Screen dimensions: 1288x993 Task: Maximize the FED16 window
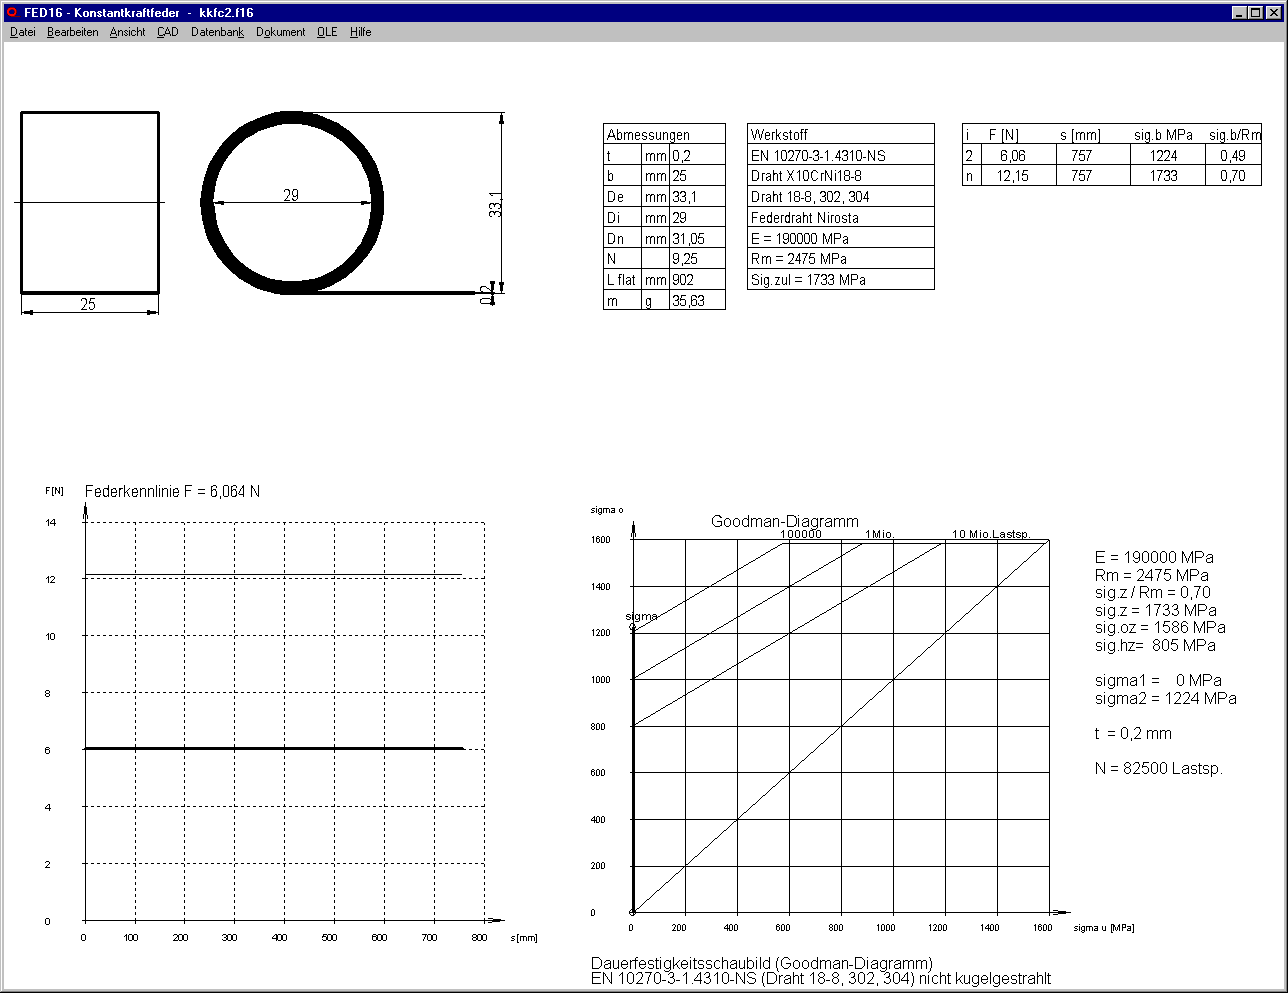click(x=1256, y=13)
